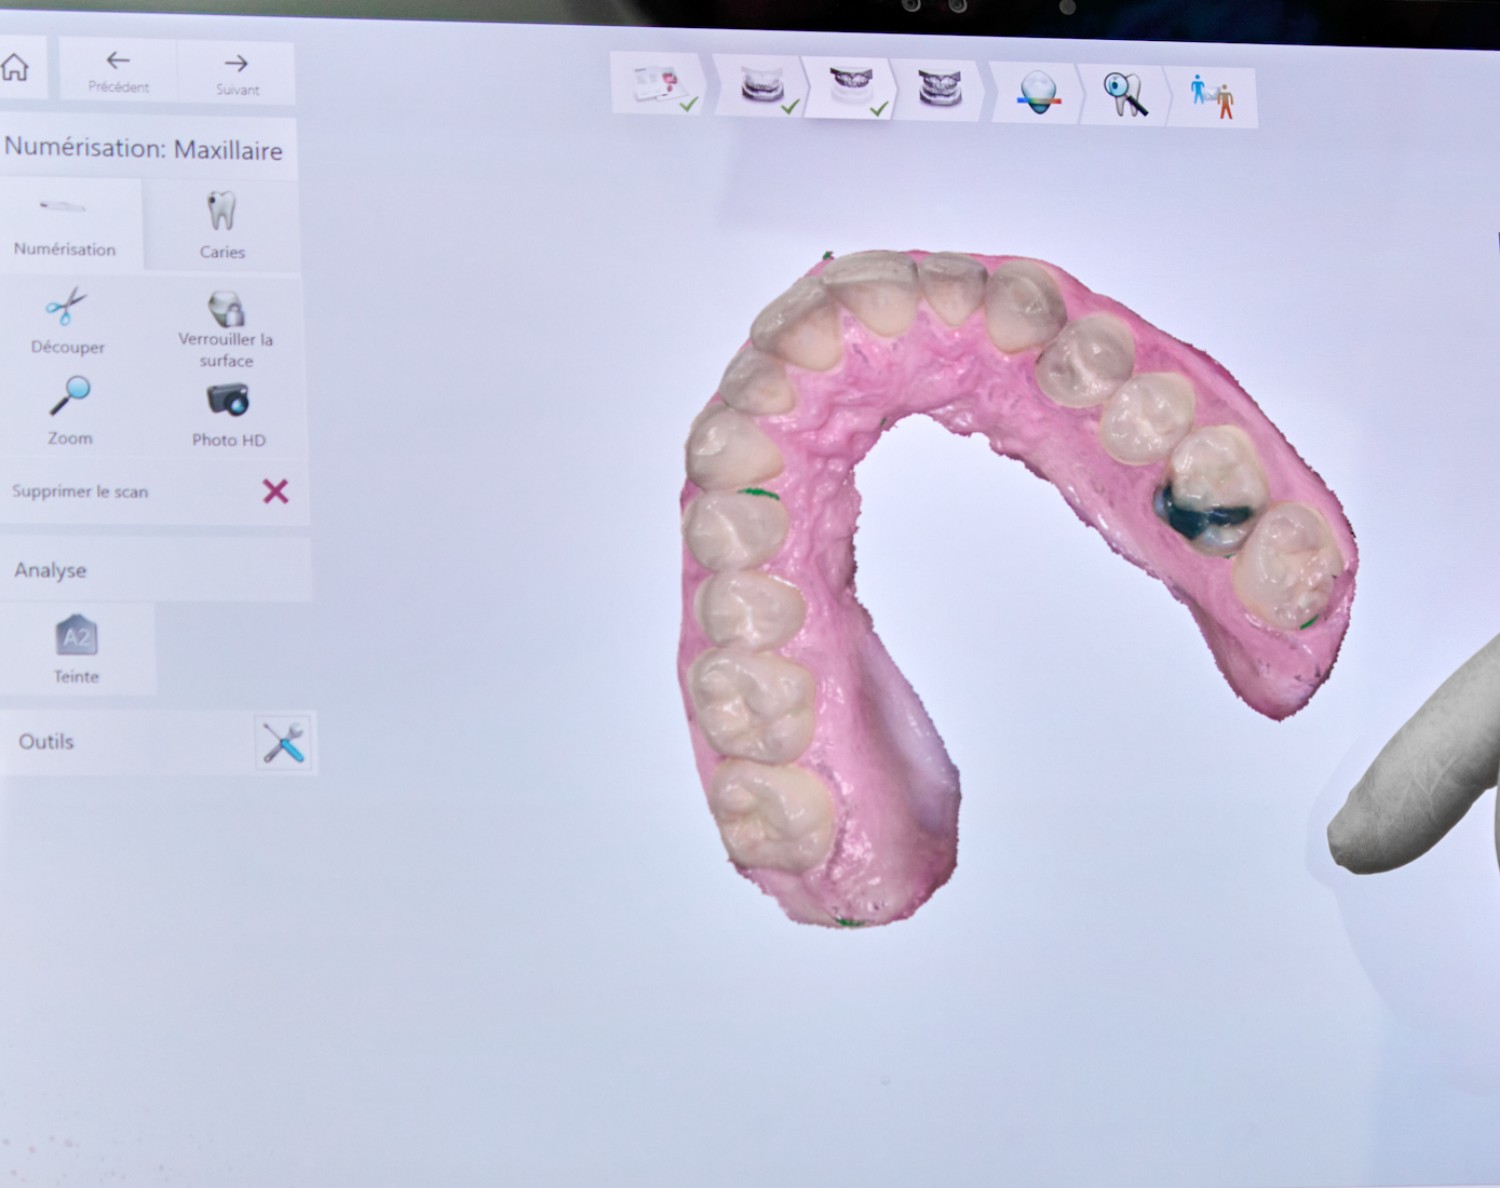Delete the scan with the red X
The image size is (1500, 1188).
click(x=275, y=491)
